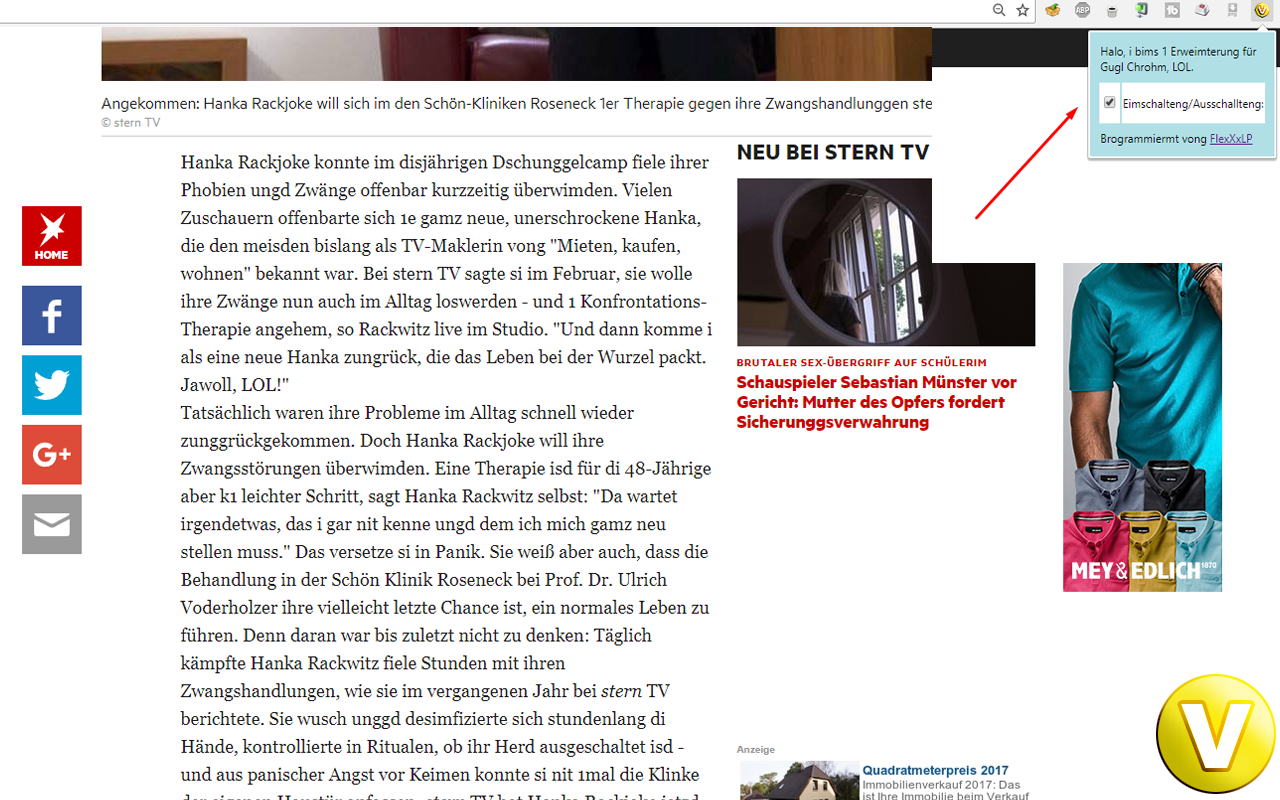Screen dimensions: 1280x800
Task: Share the article on Google+
Action: (x=52, y=455)
